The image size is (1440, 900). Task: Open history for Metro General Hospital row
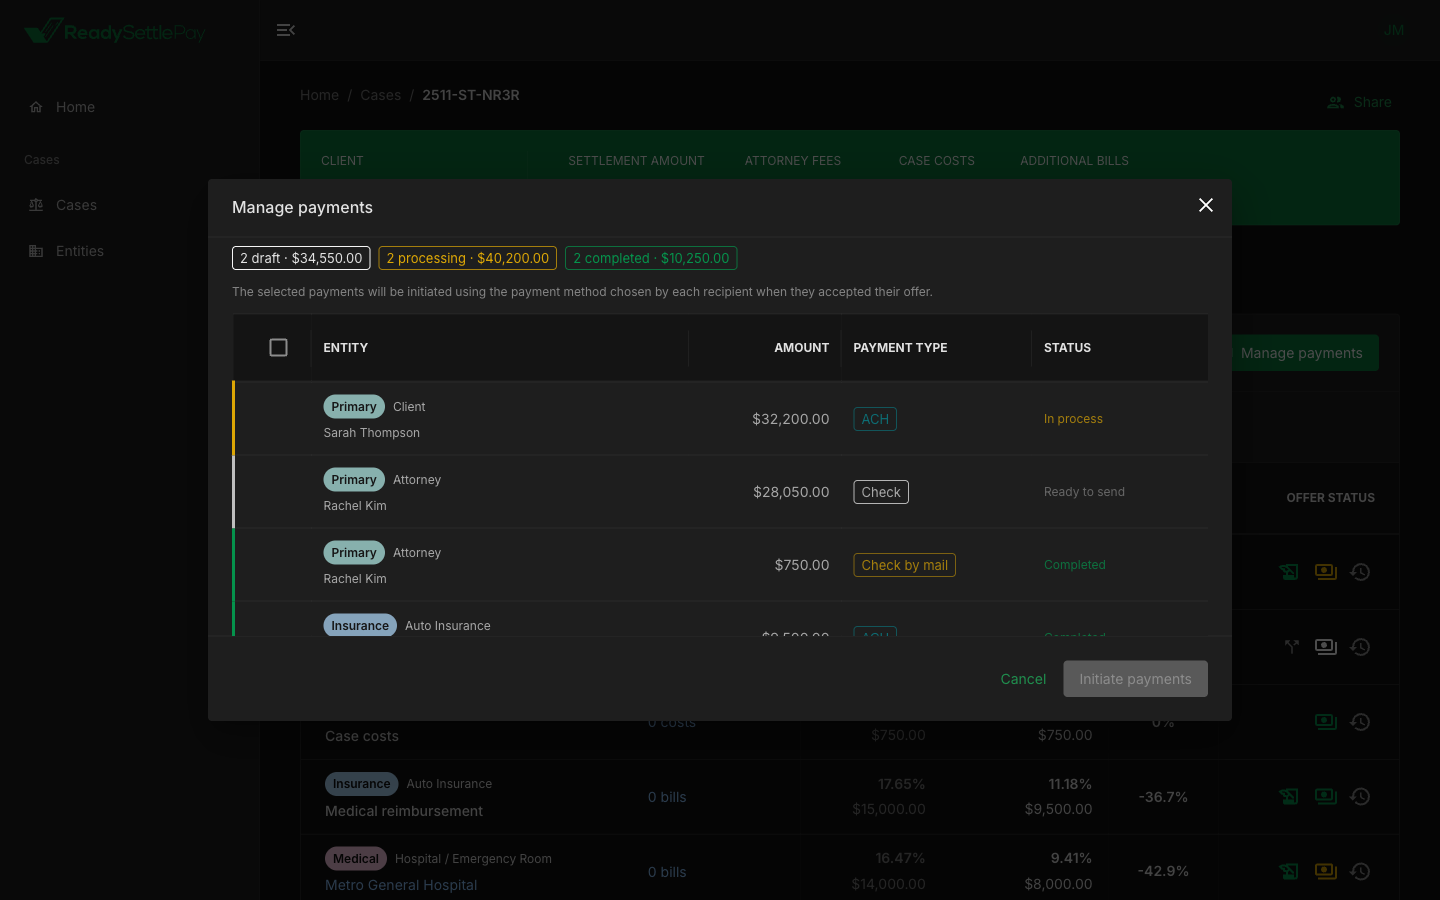click(1360, 871)
